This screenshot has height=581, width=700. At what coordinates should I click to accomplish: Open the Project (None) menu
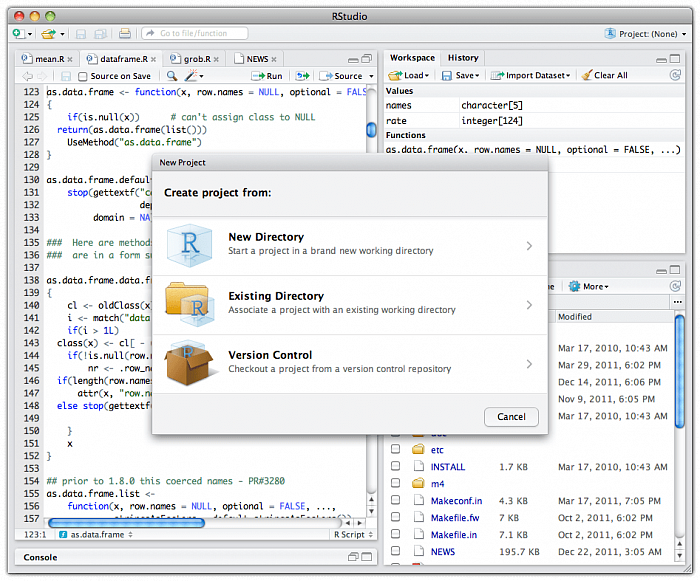coord(646,34)
